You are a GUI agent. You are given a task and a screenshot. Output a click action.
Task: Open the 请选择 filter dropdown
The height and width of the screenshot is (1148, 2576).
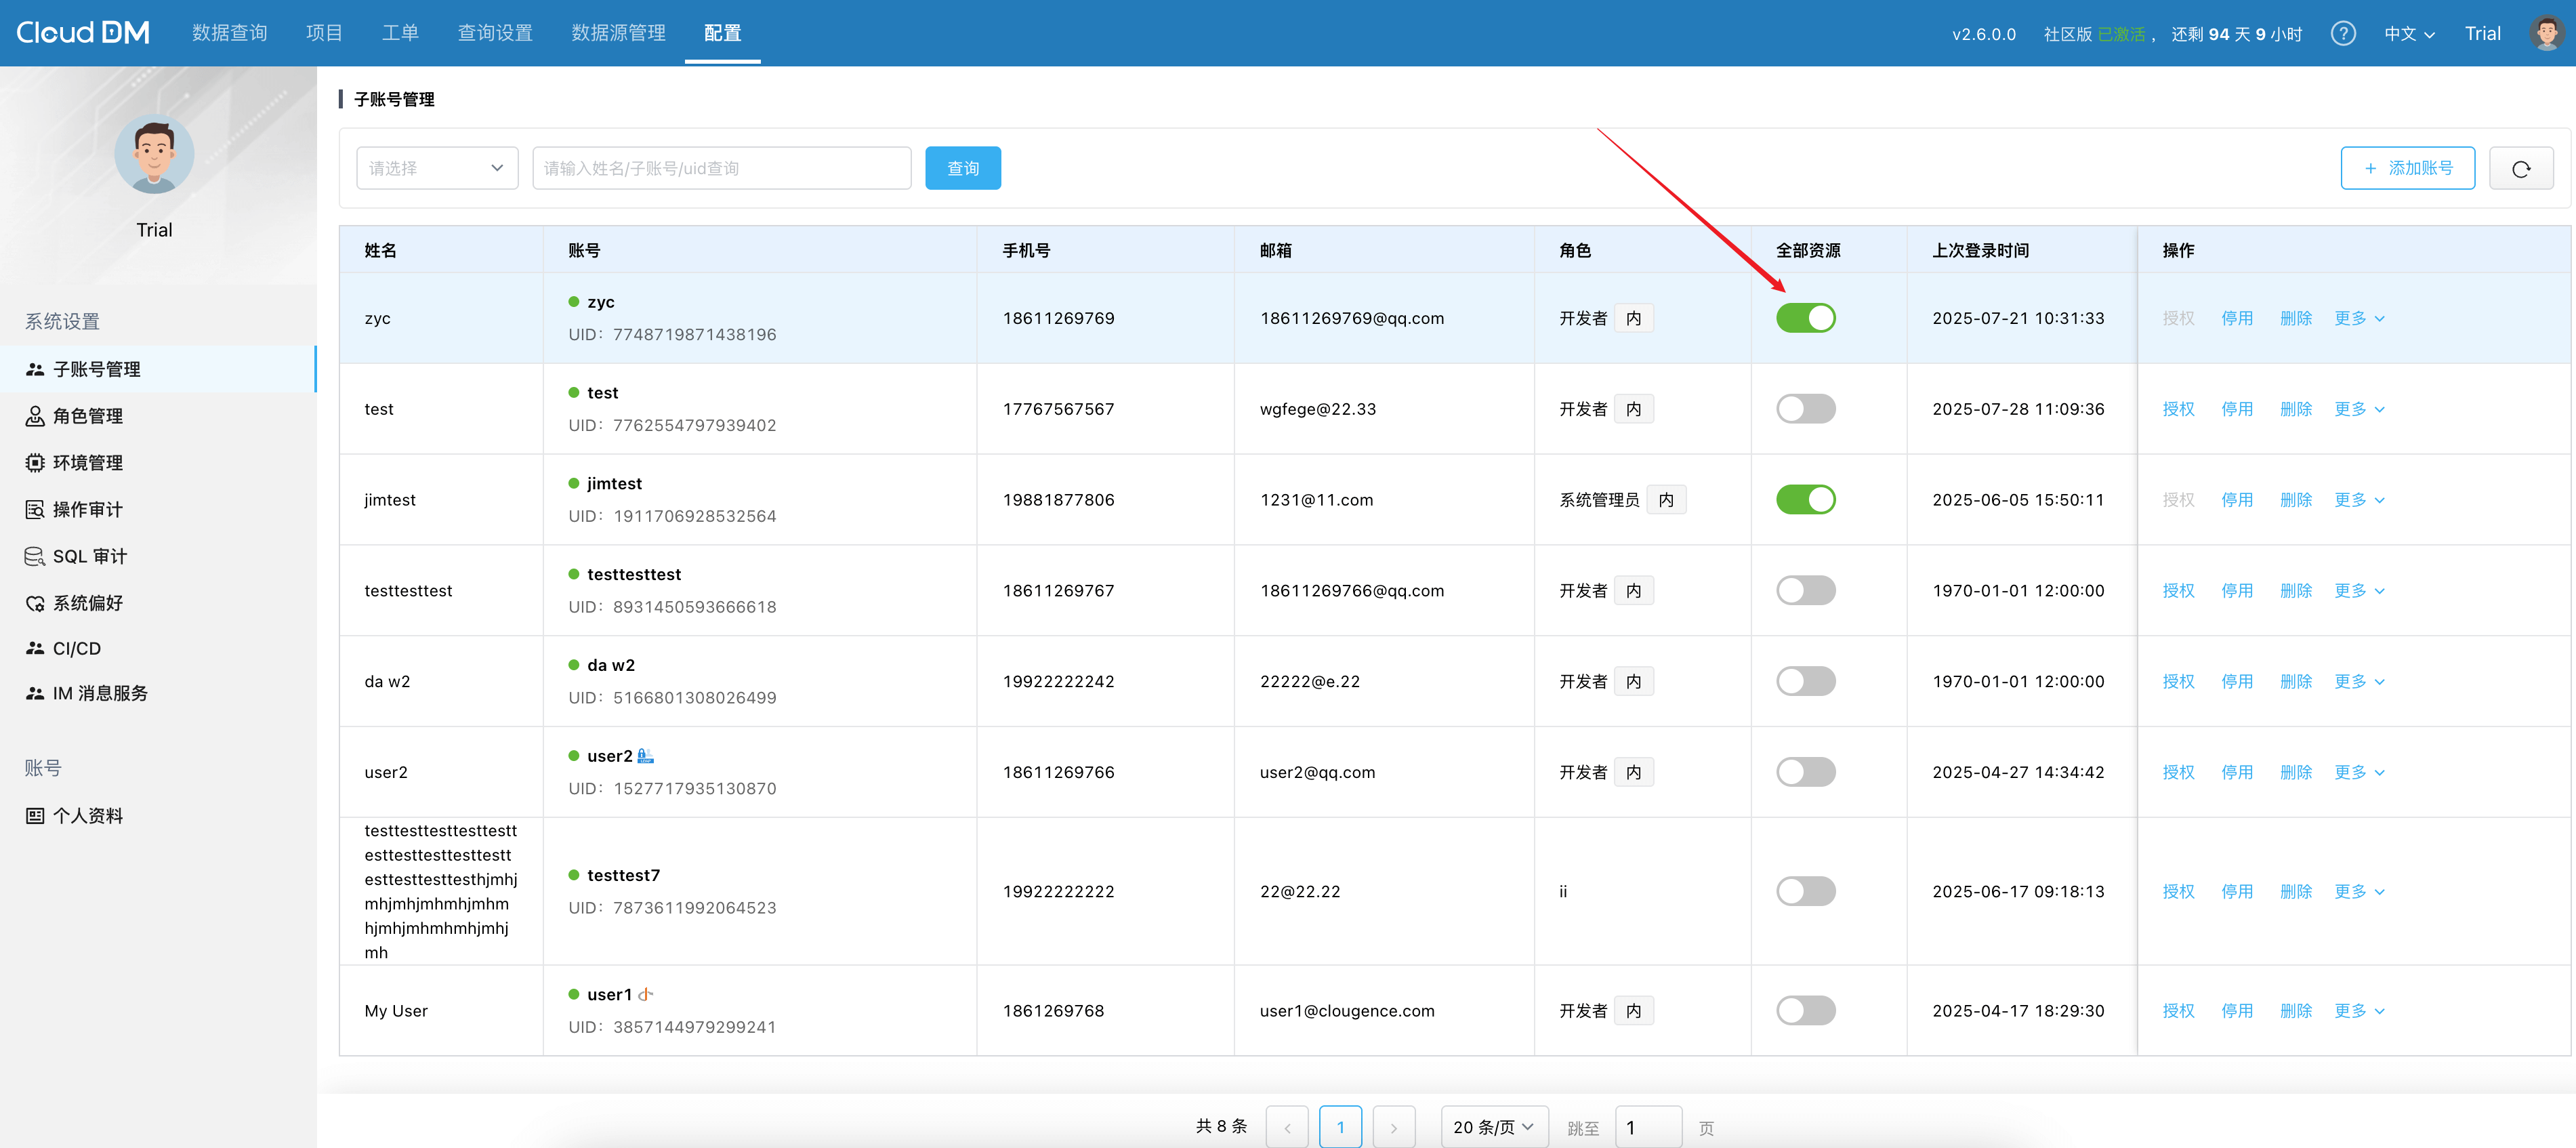(x=436, y=168)
